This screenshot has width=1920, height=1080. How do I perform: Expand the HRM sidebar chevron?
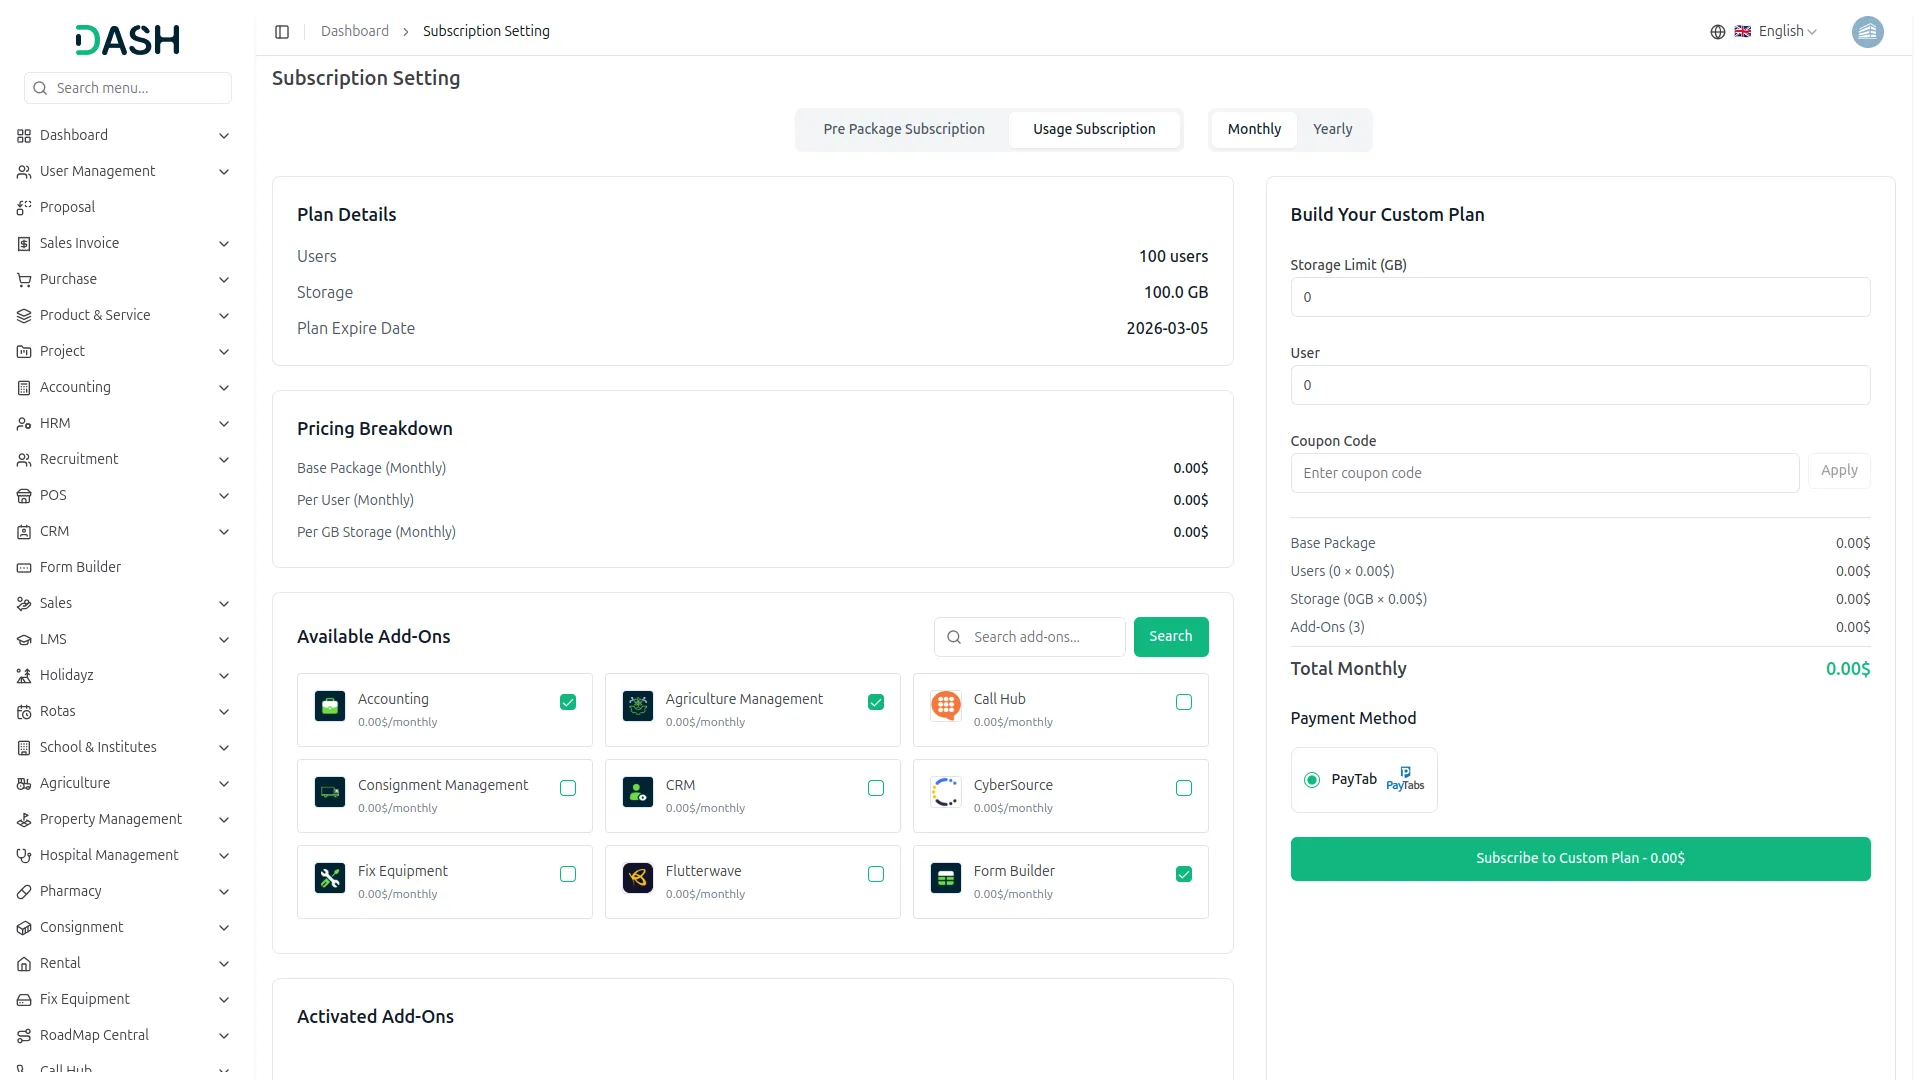pyautogui.click(x=224, y=424)
